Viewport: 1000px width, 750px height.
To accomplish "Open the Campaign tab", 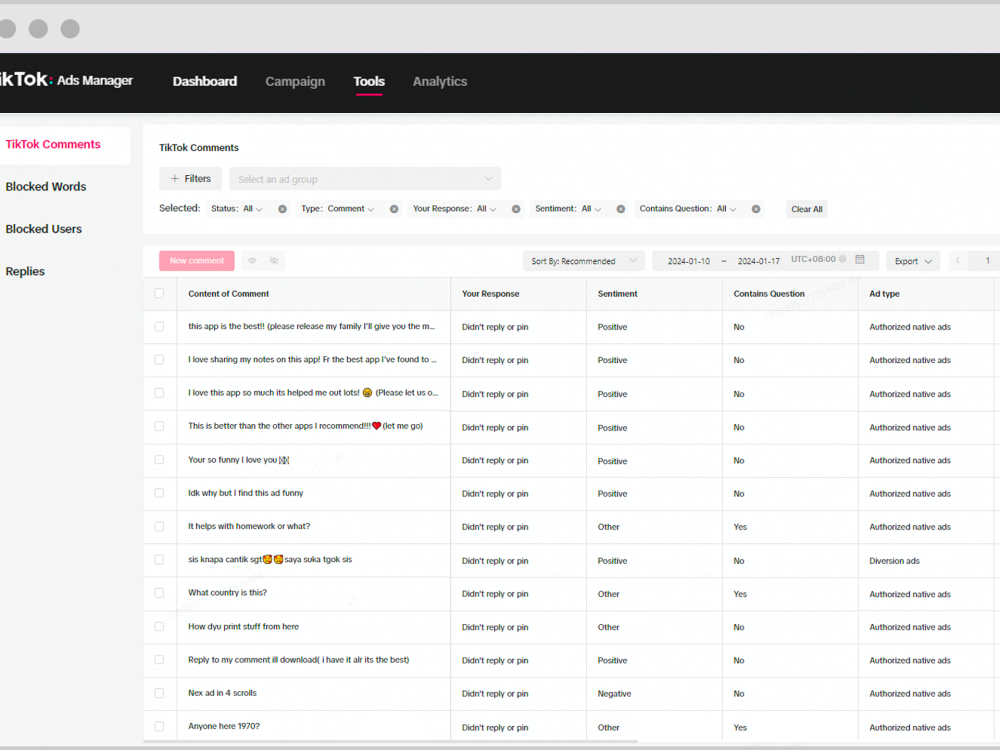I will click(295, 82).
